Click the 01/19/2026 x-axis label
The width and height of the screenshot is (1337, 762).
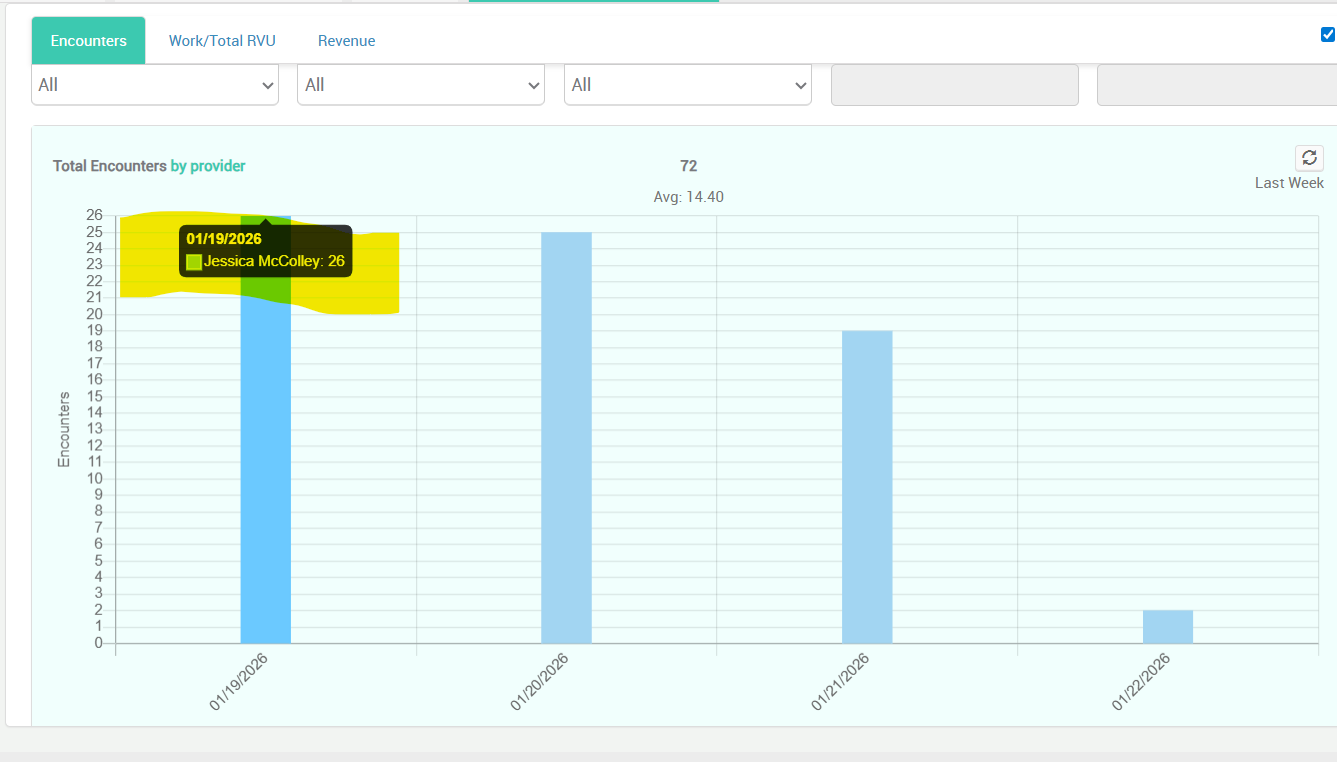(x=236, y=681)
